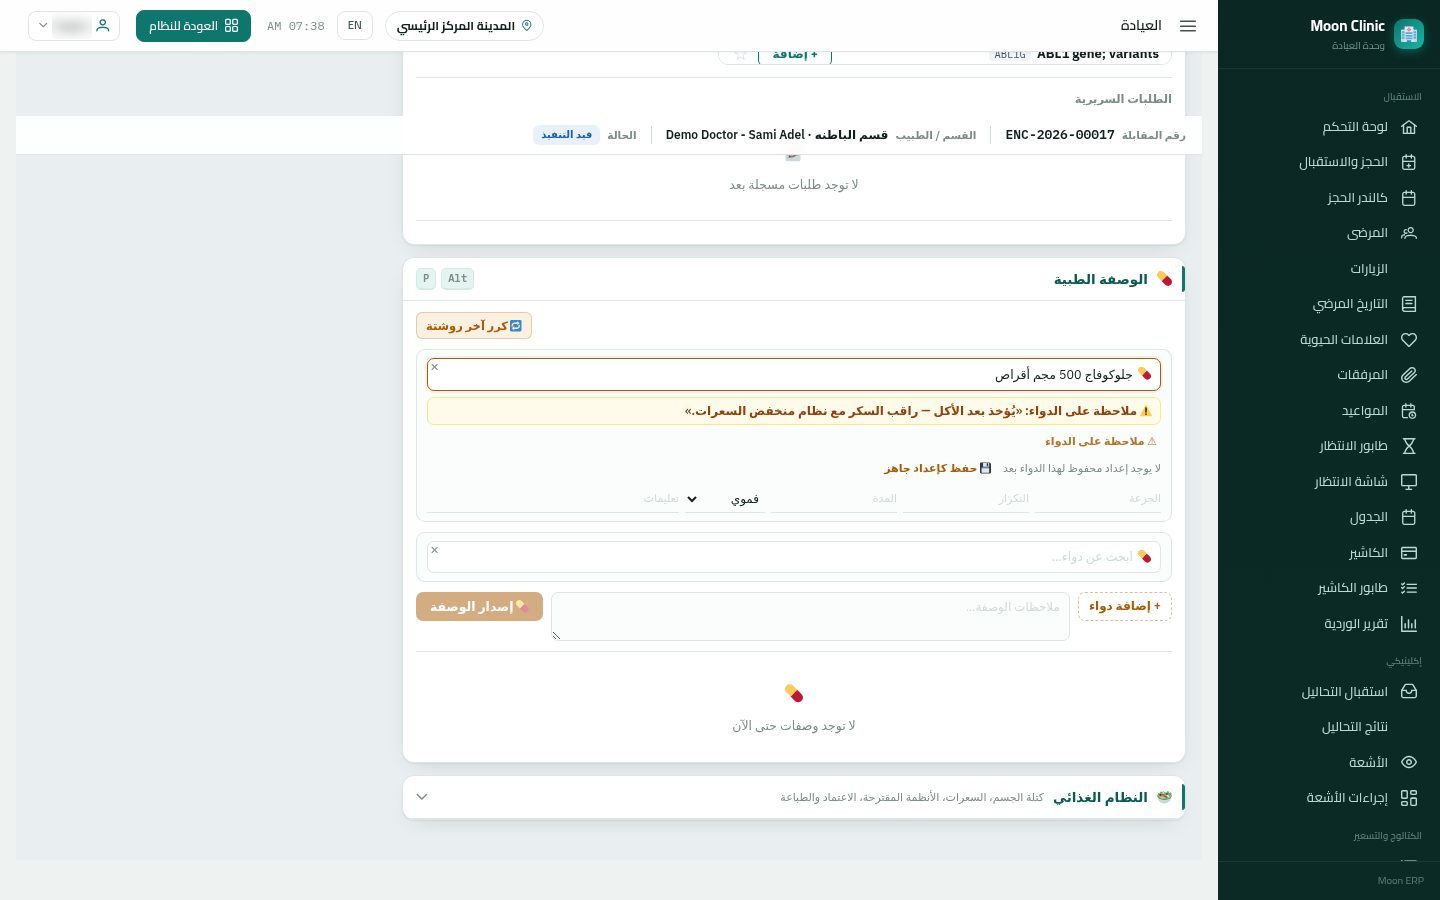Click العودة للنظام button
Screen dimensions: 1440x900
point(193,26)
